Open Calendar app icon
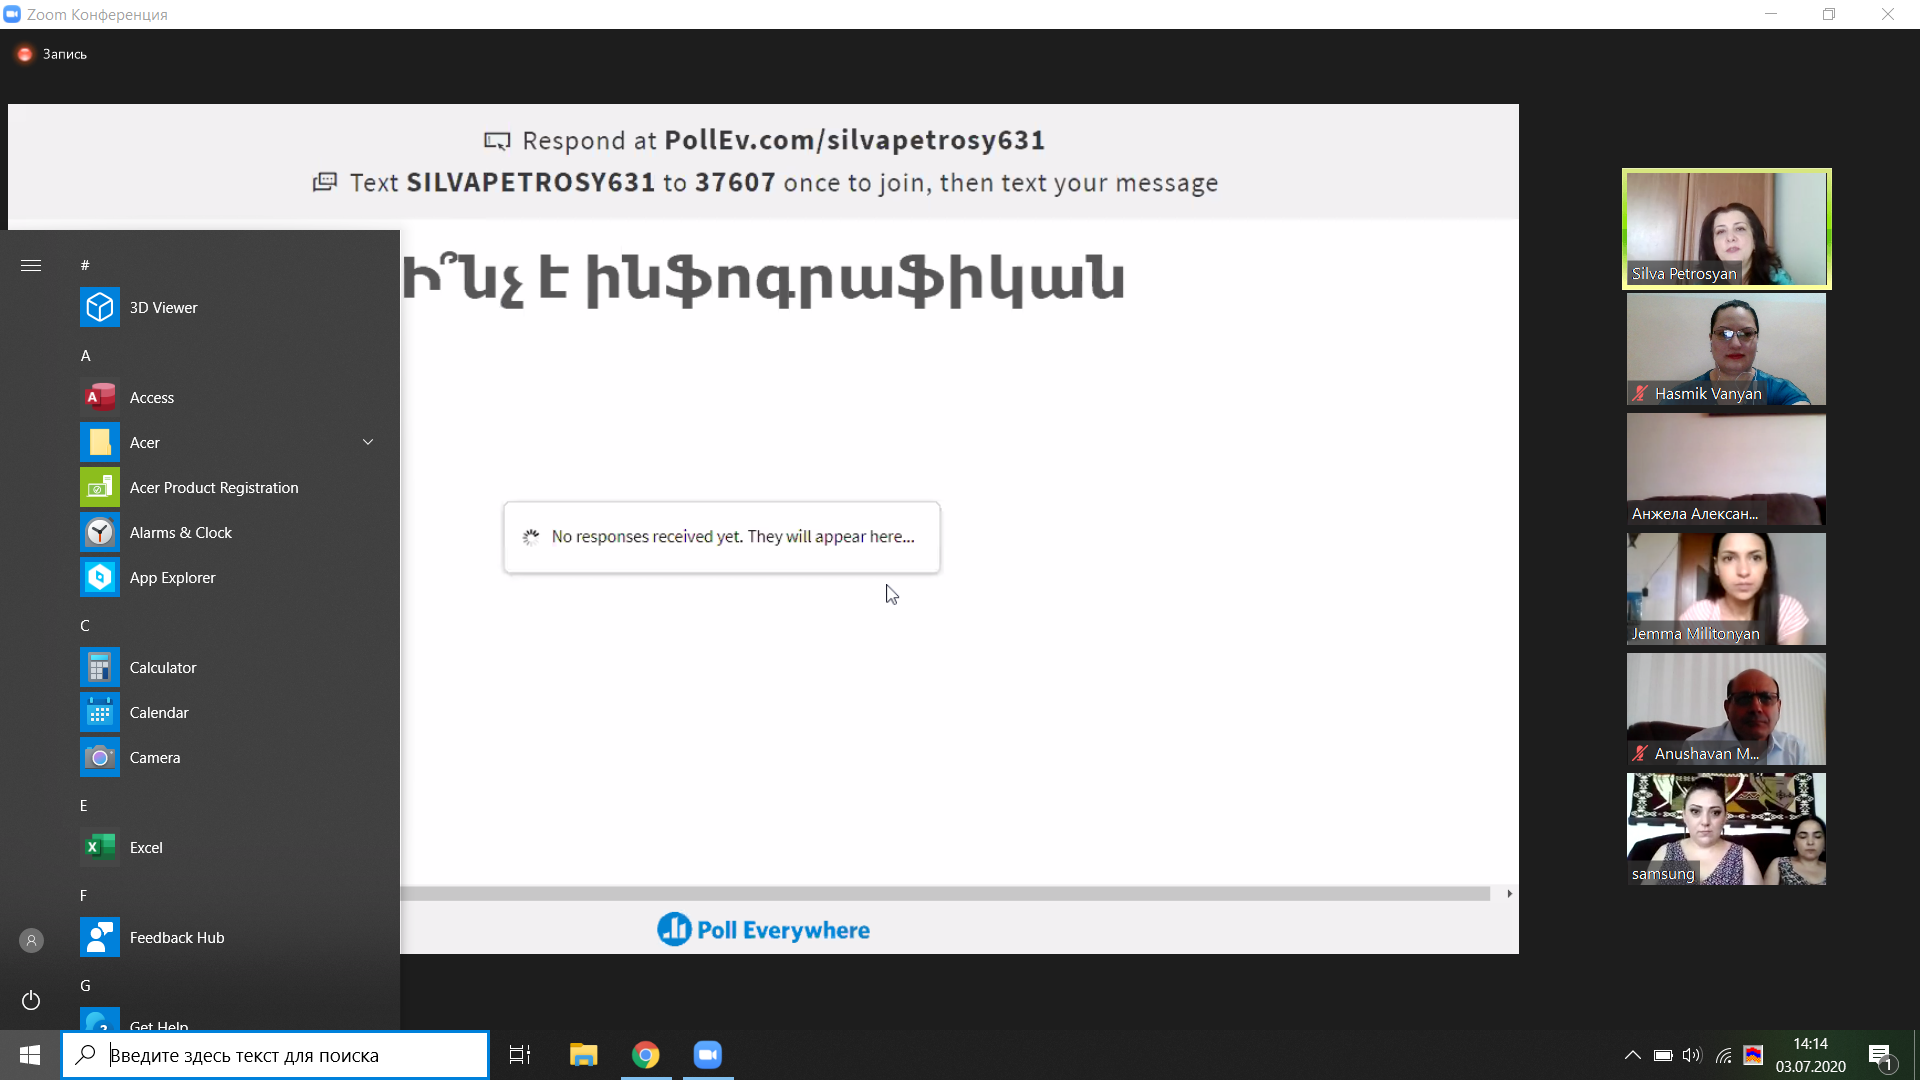The image size is (1920, 1080). point(100,712)
